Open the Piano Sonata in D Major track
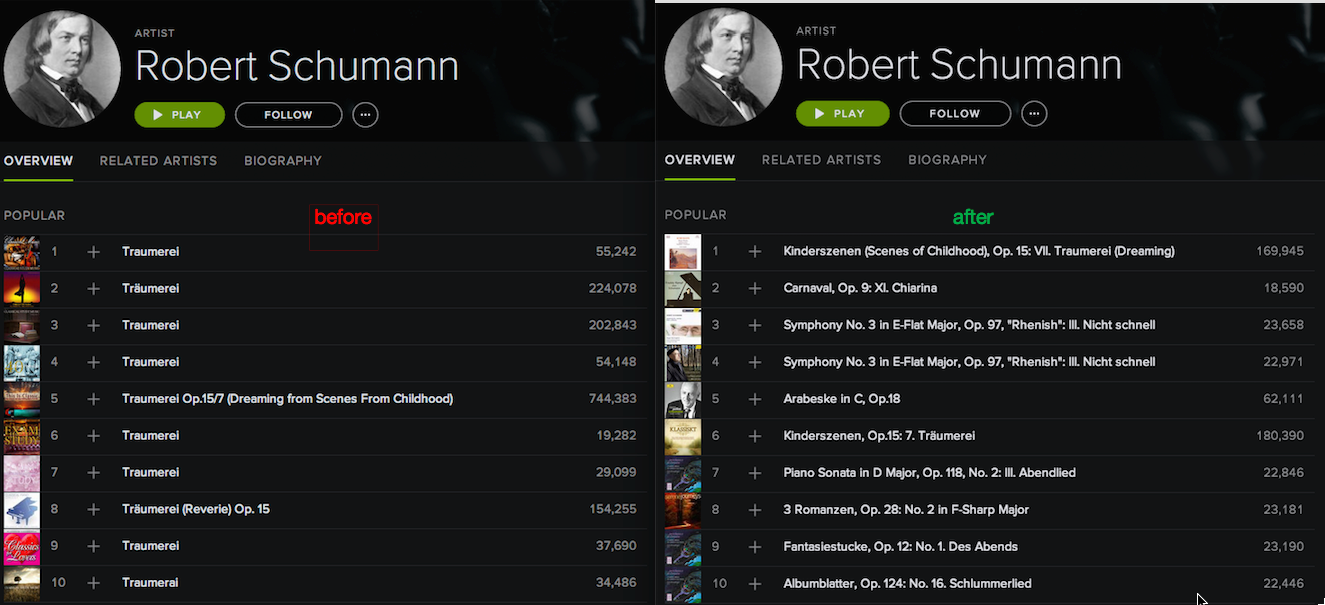The width and height of the screenshot is (1325, 605). coord(929,473)
